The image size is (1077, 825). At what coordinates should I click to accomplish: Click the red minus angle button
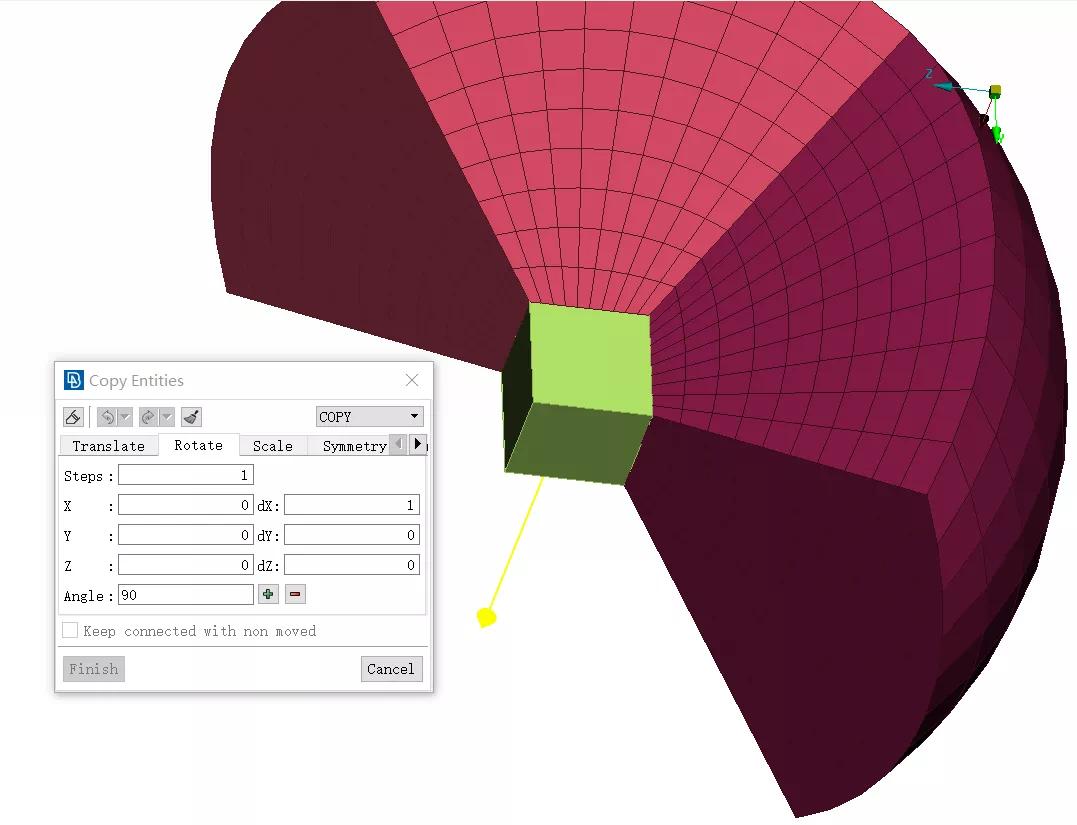click(x=295, y=594)
